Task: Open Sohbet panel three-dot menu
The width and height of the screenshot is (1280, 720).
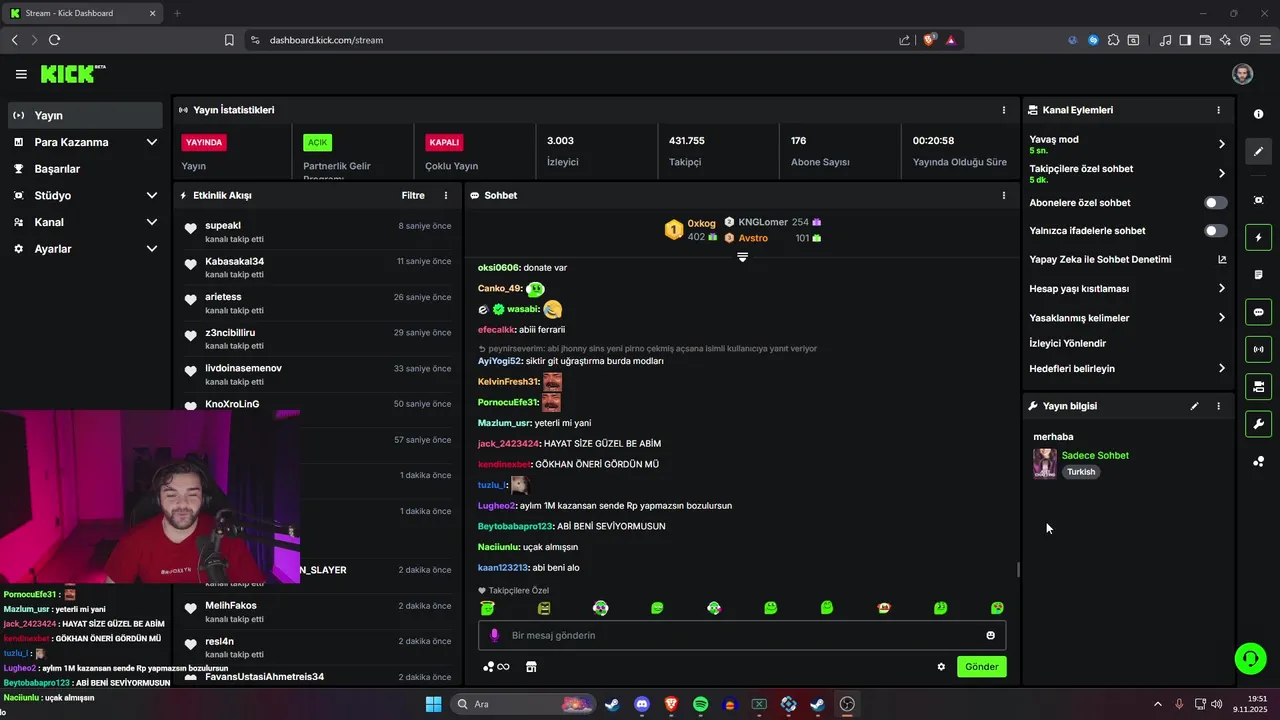Action: 1004,196
